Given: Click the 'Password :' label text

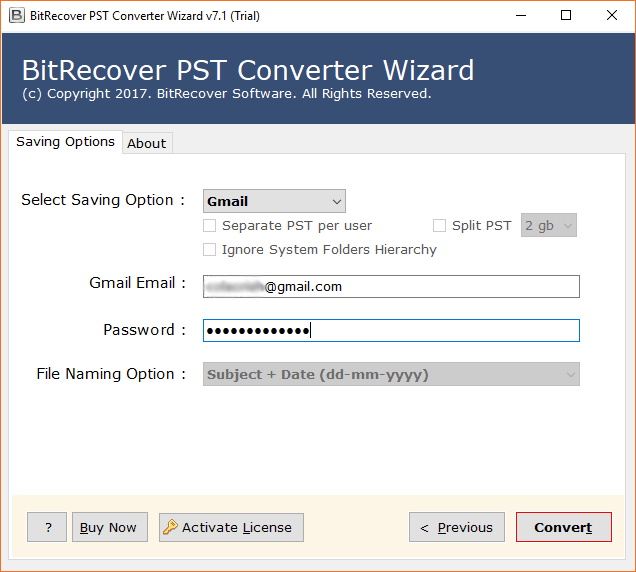Looking at the screenshot, I should (144, 330).
